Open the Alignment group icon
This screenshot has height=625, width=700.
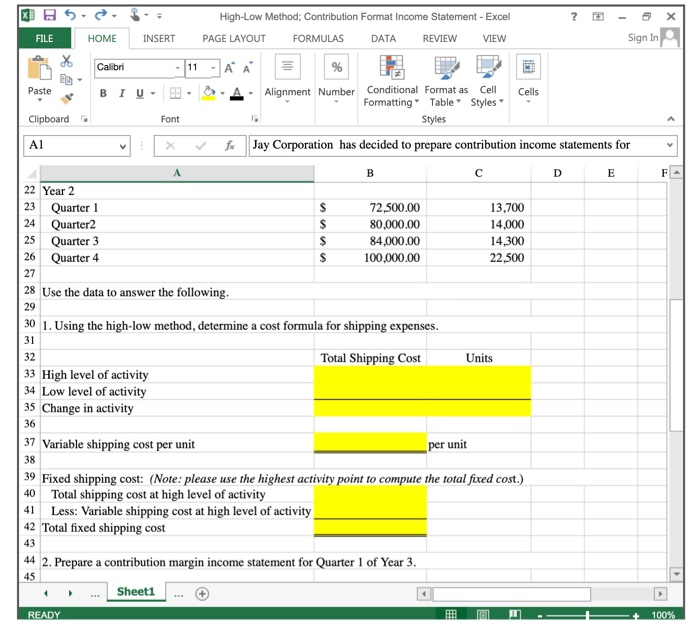(288, 67)
